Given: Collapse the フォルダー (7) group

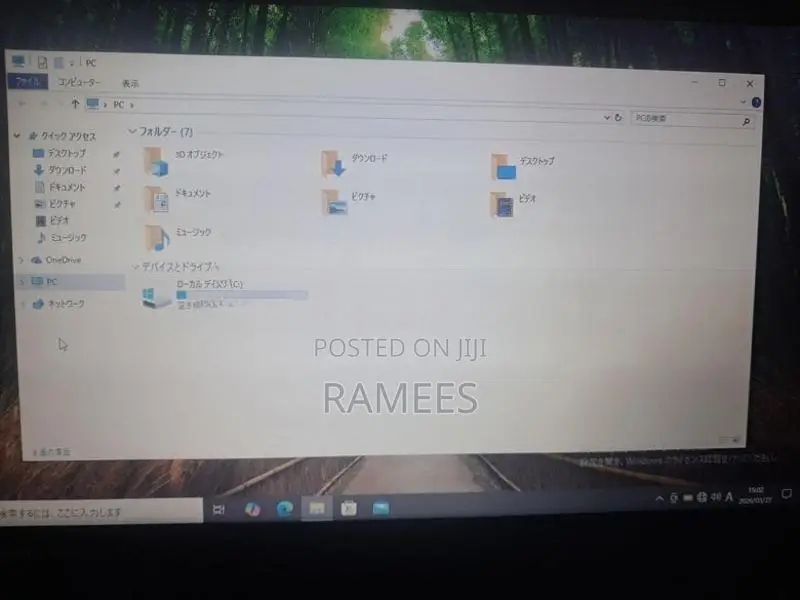Looking at the screenshot, I should pyautogui.click(x=133, y=132).
